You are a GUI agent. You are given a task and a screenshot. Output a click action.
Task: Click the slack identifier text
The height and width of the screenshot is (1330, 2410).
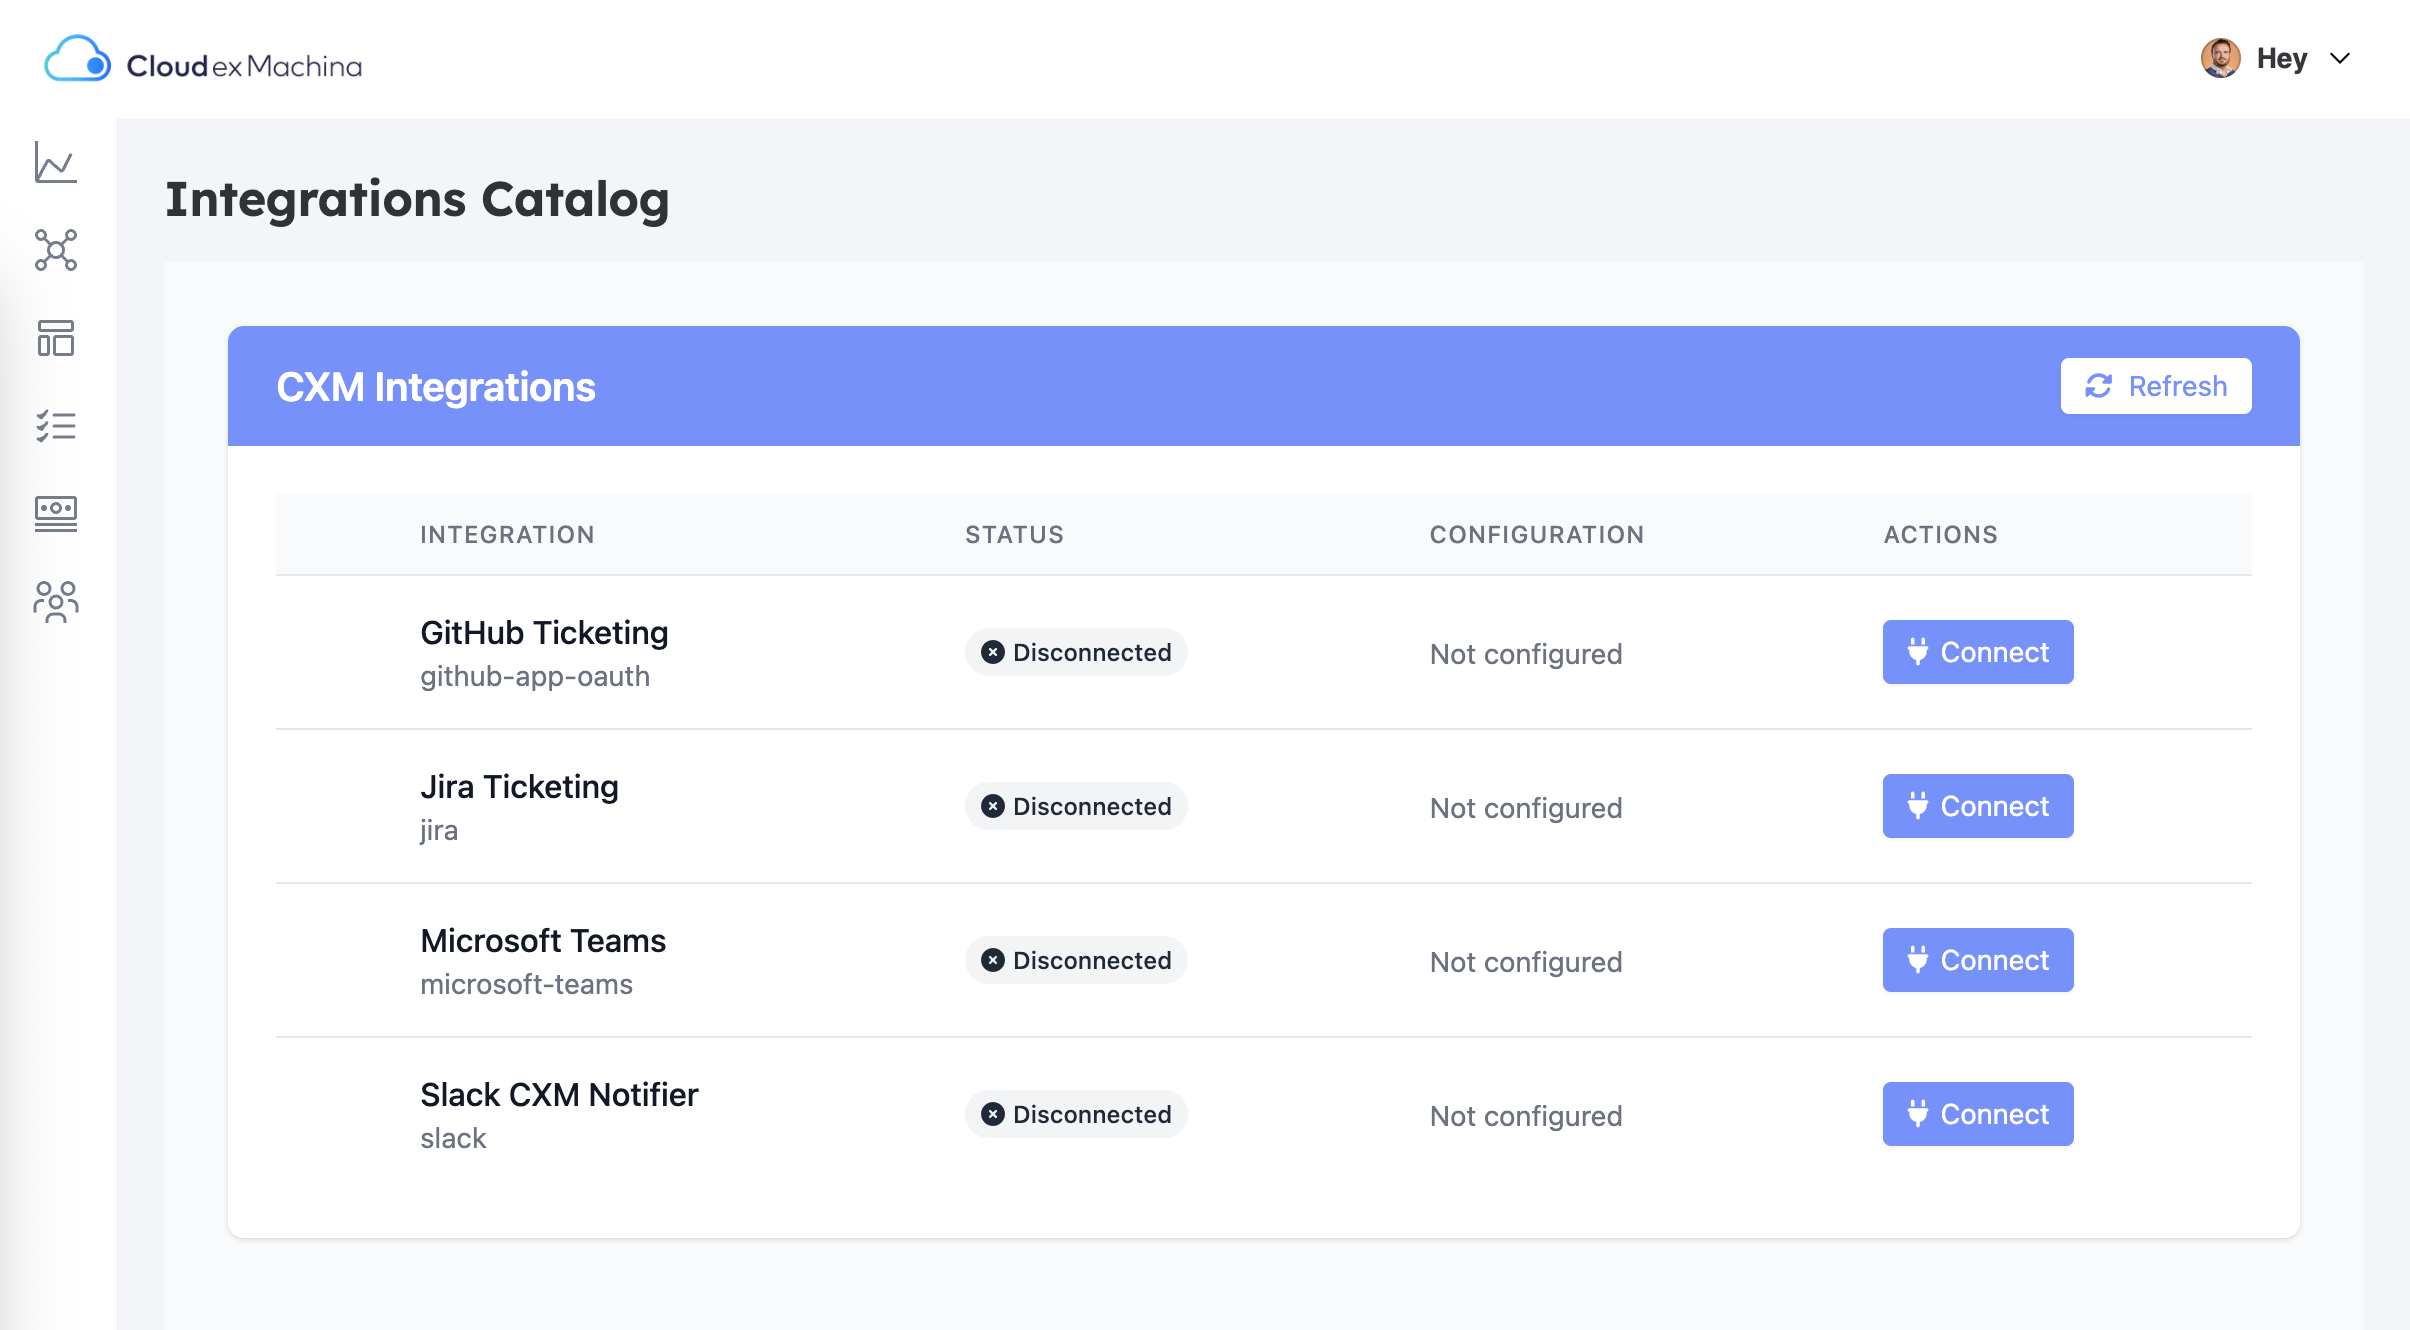(x=453, y=1139)
